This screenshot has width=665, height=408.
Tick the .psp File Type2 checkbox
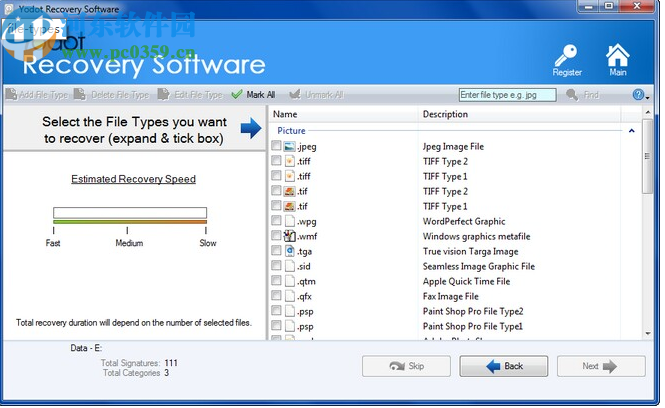tap(276, 310)
